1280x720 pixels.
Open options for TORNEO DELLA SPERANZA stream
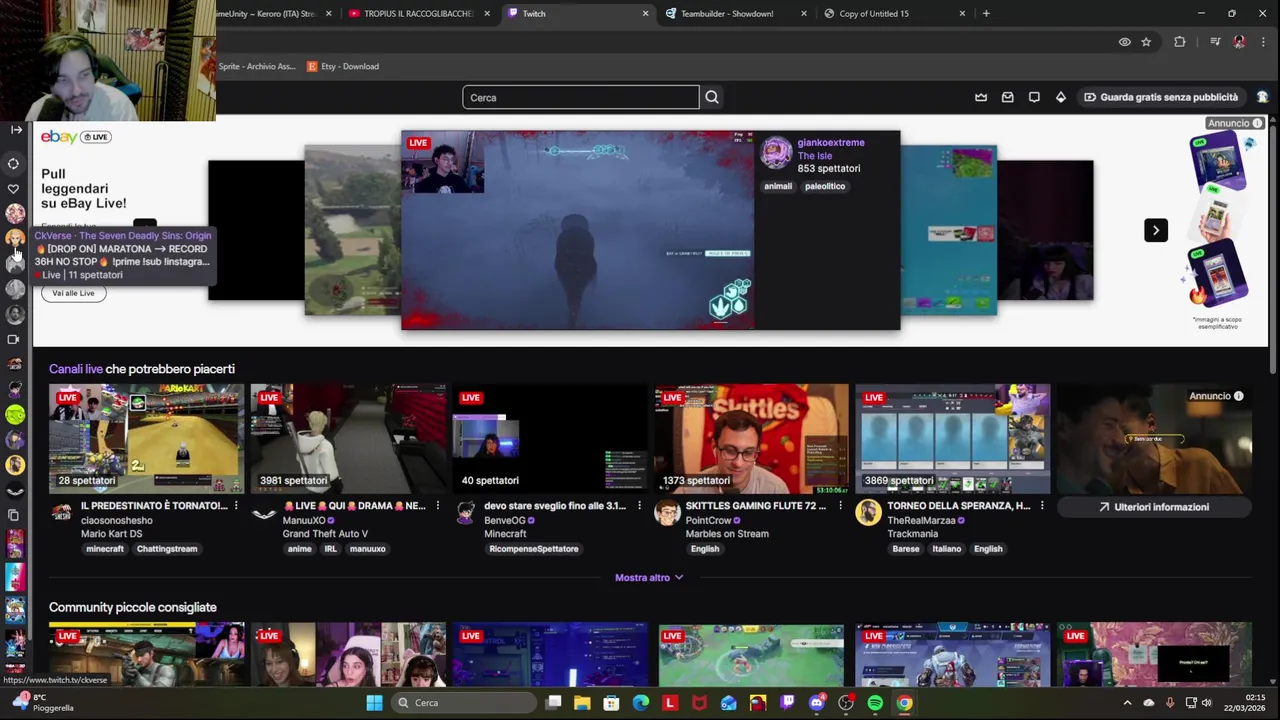click(x=1042, y=506)
